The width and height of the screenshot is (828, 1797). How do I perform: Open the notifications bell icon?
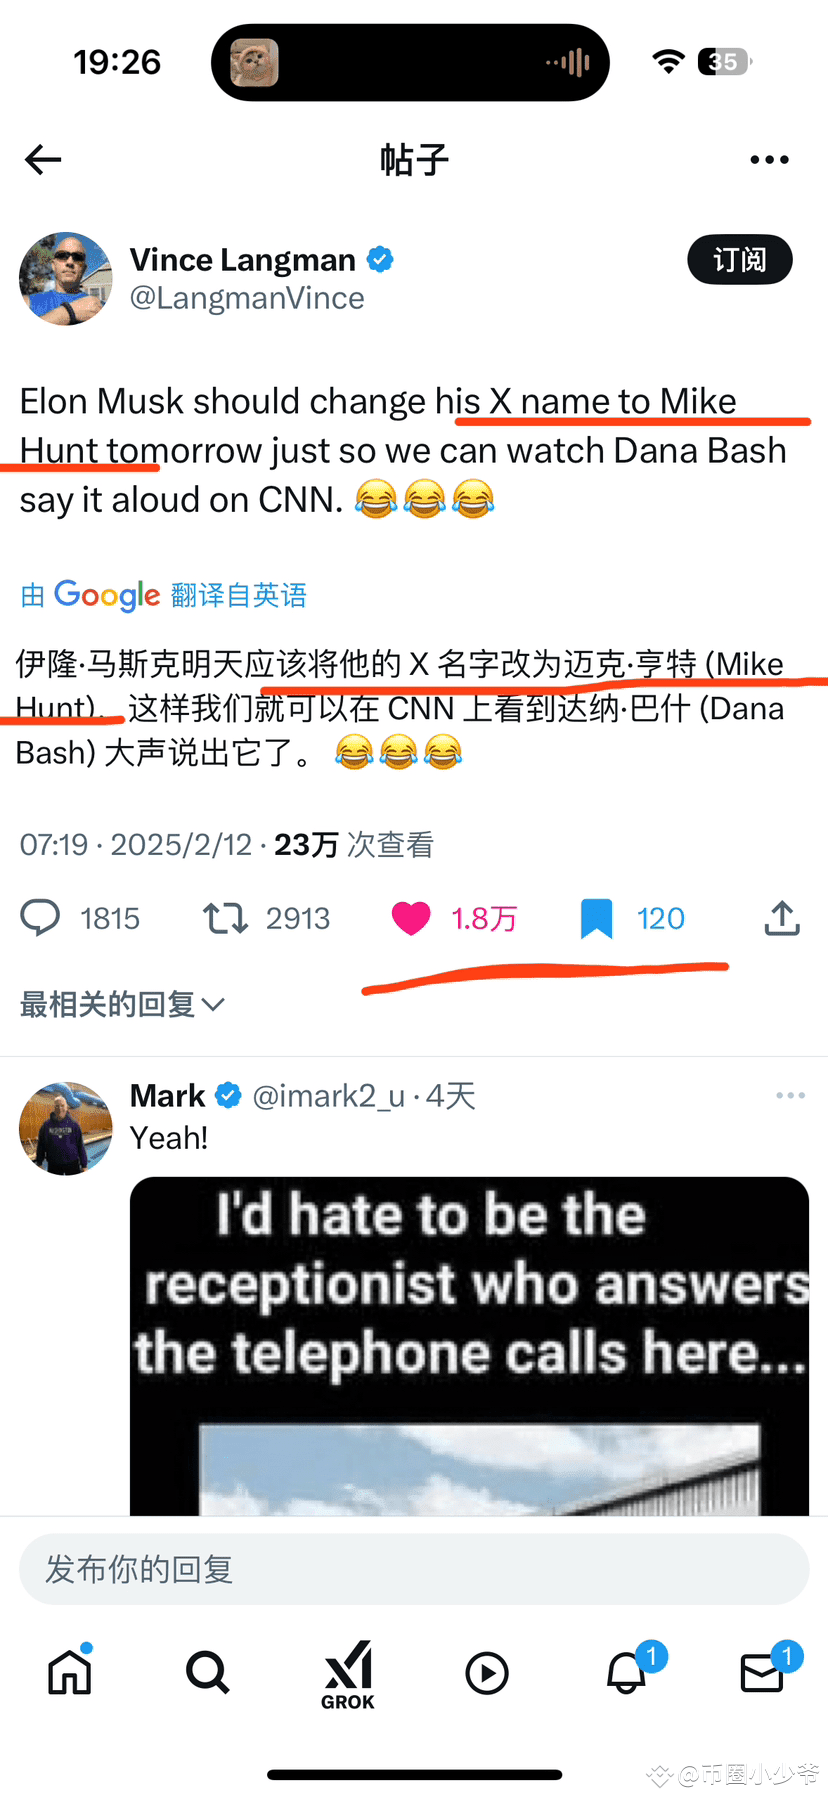coord(627,1671)
